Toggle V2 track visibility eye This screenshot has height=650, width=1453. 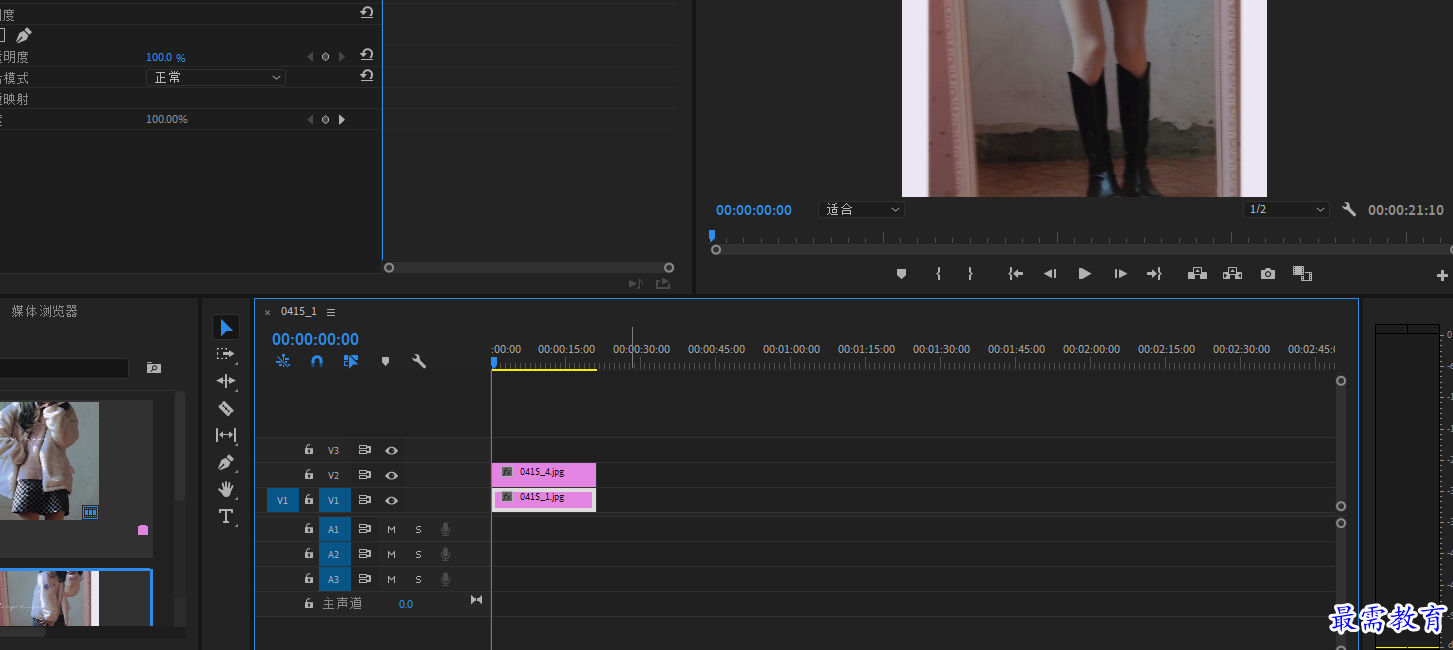[392, 476]
